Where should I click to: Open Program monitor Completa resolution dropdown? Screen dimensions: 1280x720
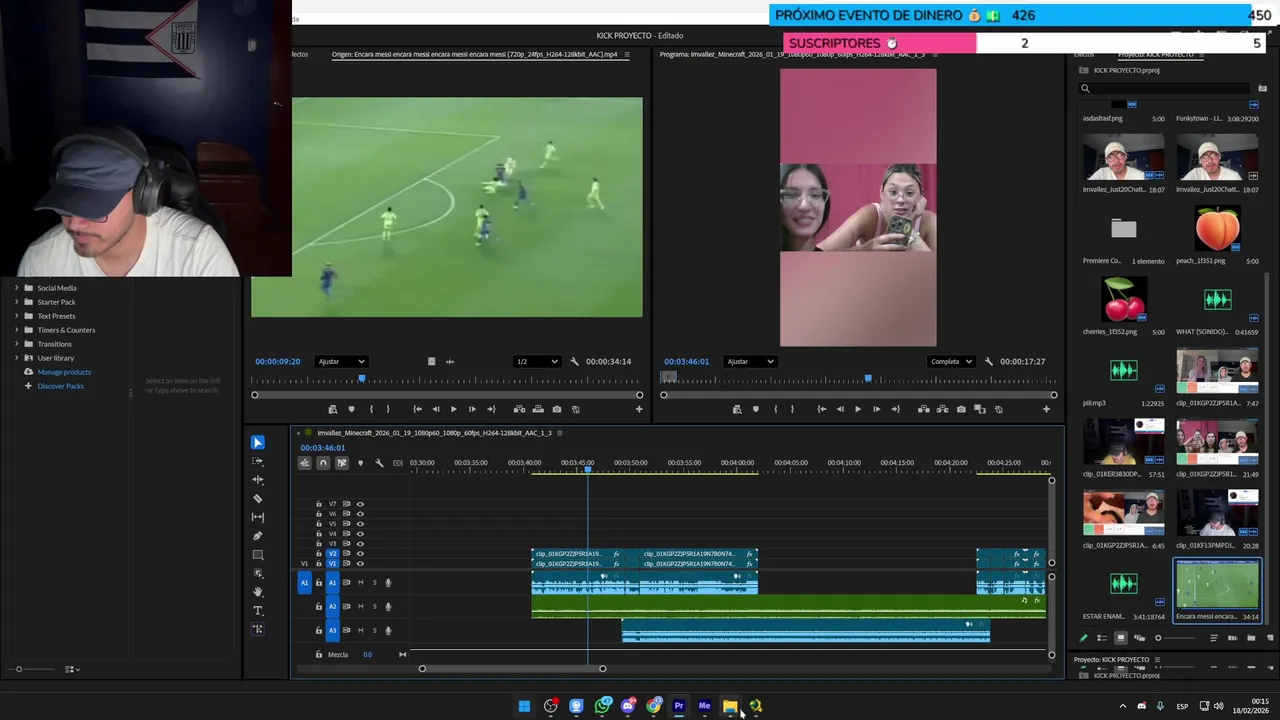(950, 361)
